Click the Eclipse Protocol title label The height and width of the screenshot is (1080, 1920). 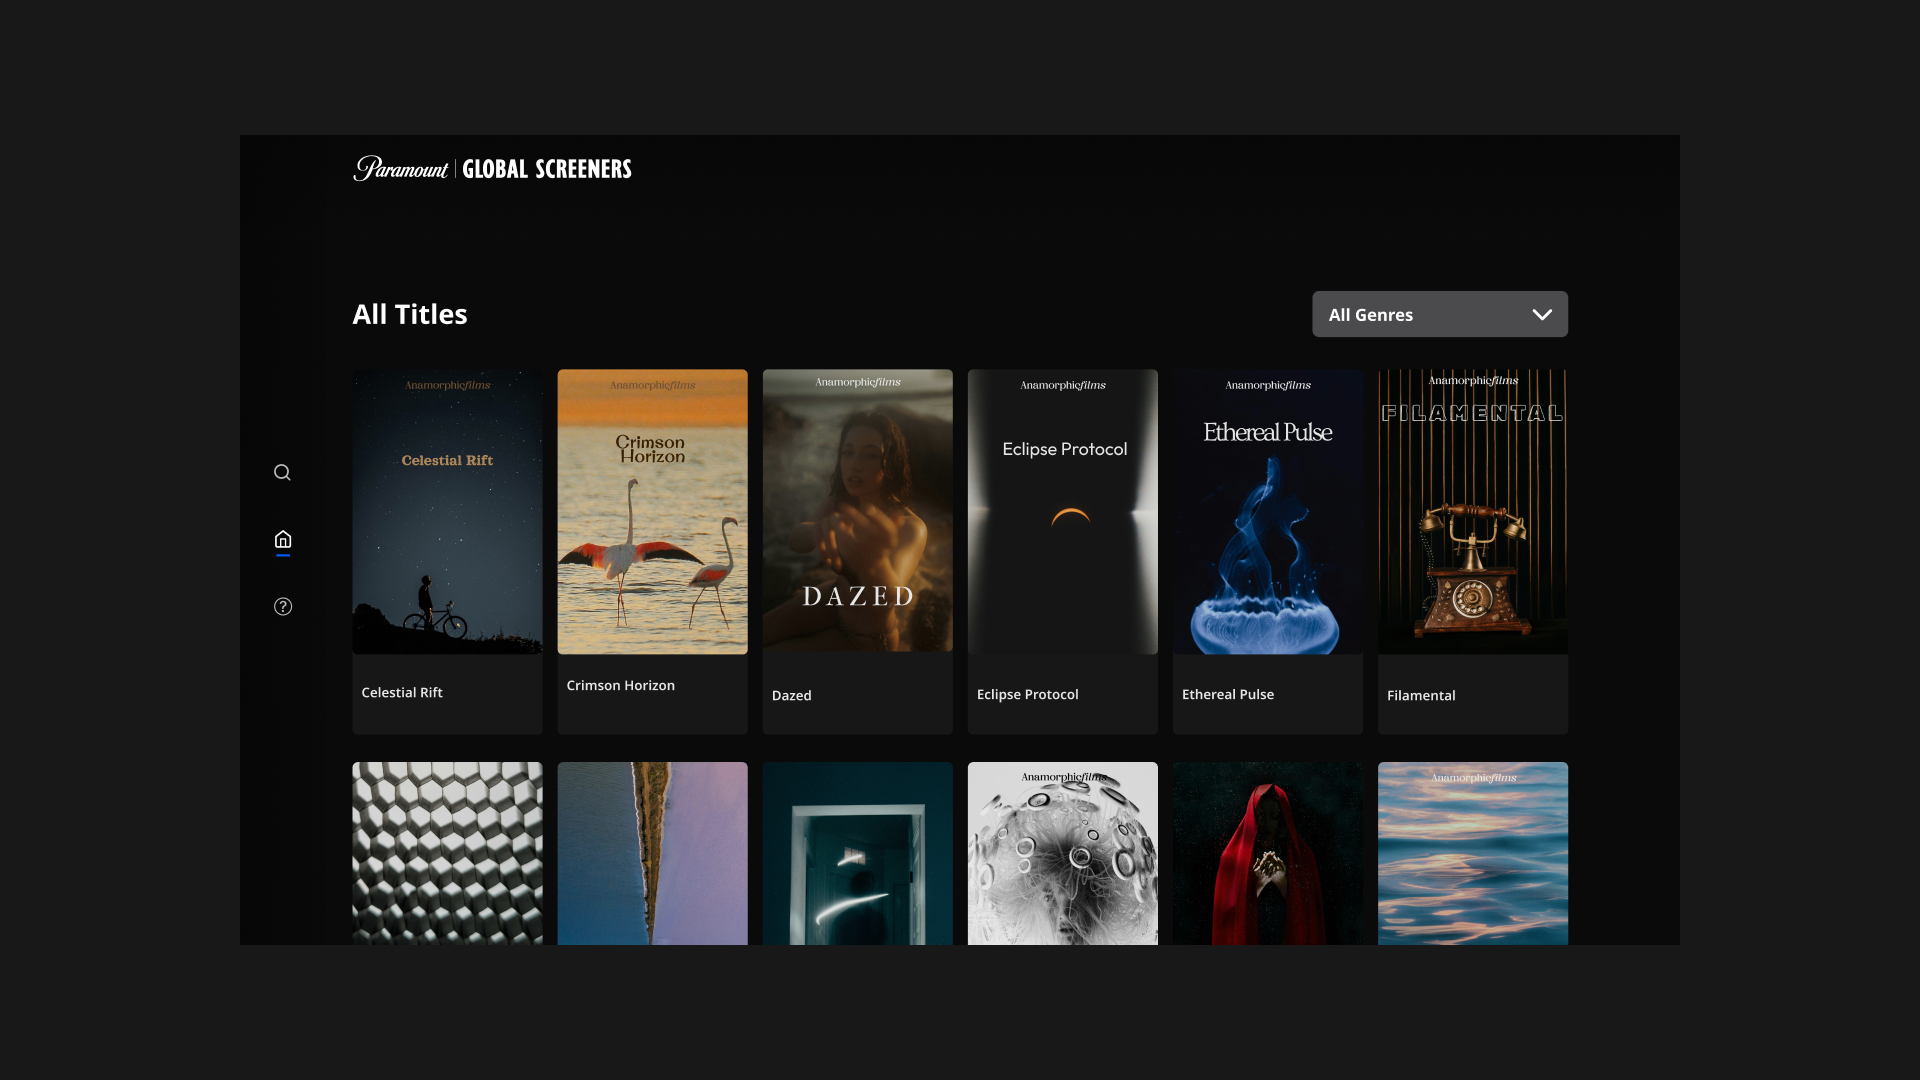click(1027, 694)
